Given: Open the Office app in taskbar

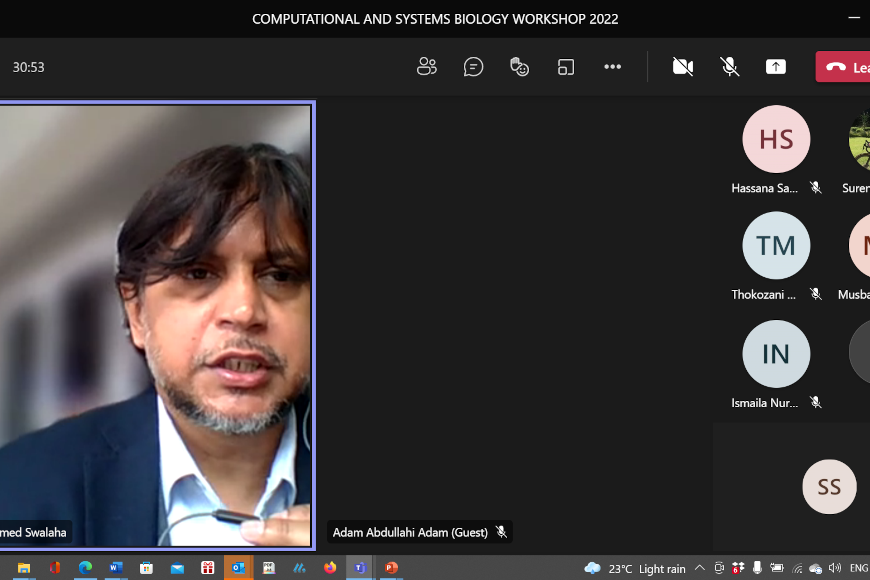Looking at the screenshot, I should coord(54,568).
